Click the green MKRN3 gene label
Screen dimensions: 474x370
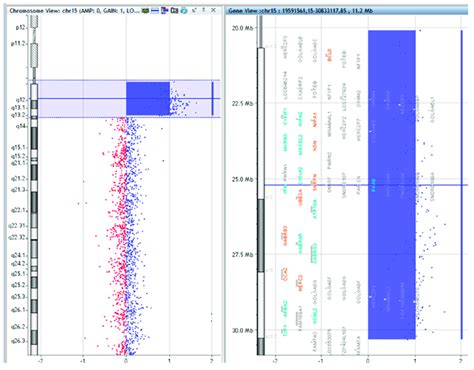(285, 143)
